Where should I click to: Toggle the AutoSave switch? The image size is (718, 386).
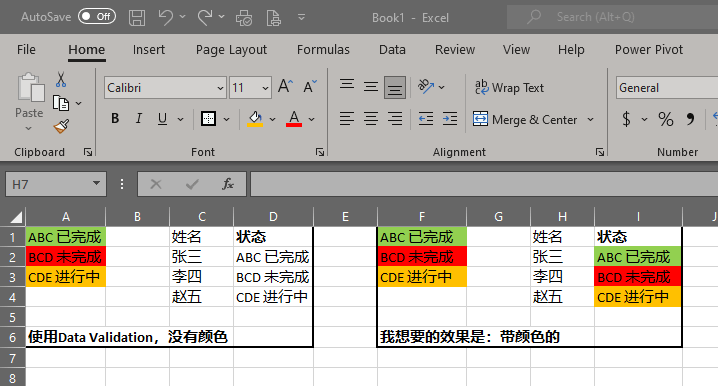(97, 17)
